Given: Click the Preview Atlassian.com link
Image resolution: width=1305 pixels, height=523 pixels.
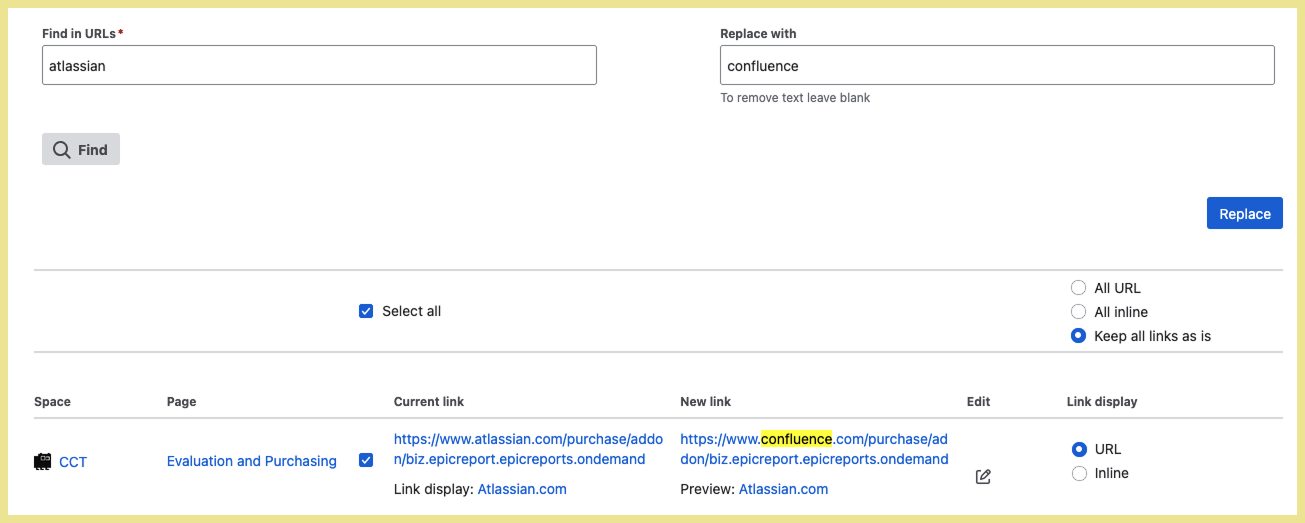Looking at the screenshot, I should click(x=783, y=489).
